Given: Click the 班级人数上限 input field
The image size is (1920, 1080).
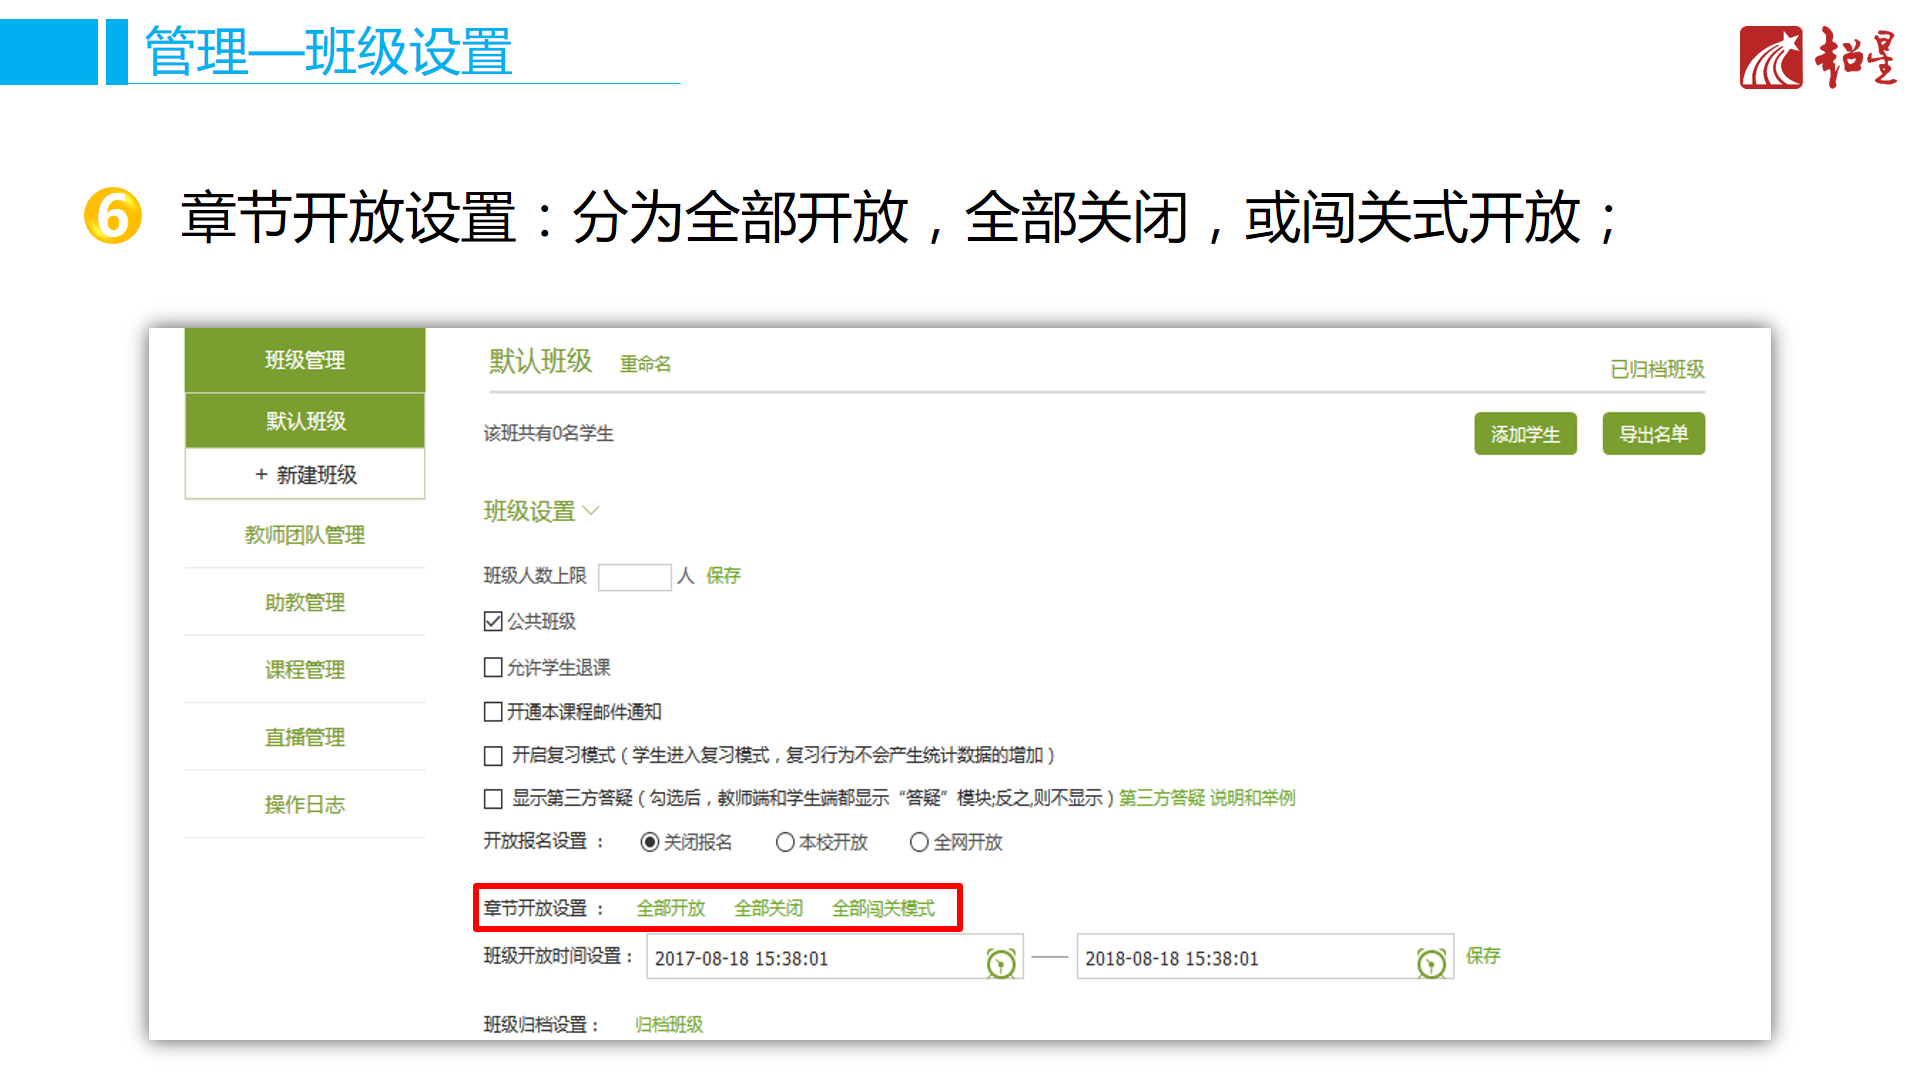Looking at the screenshot, I should (634, 577).
